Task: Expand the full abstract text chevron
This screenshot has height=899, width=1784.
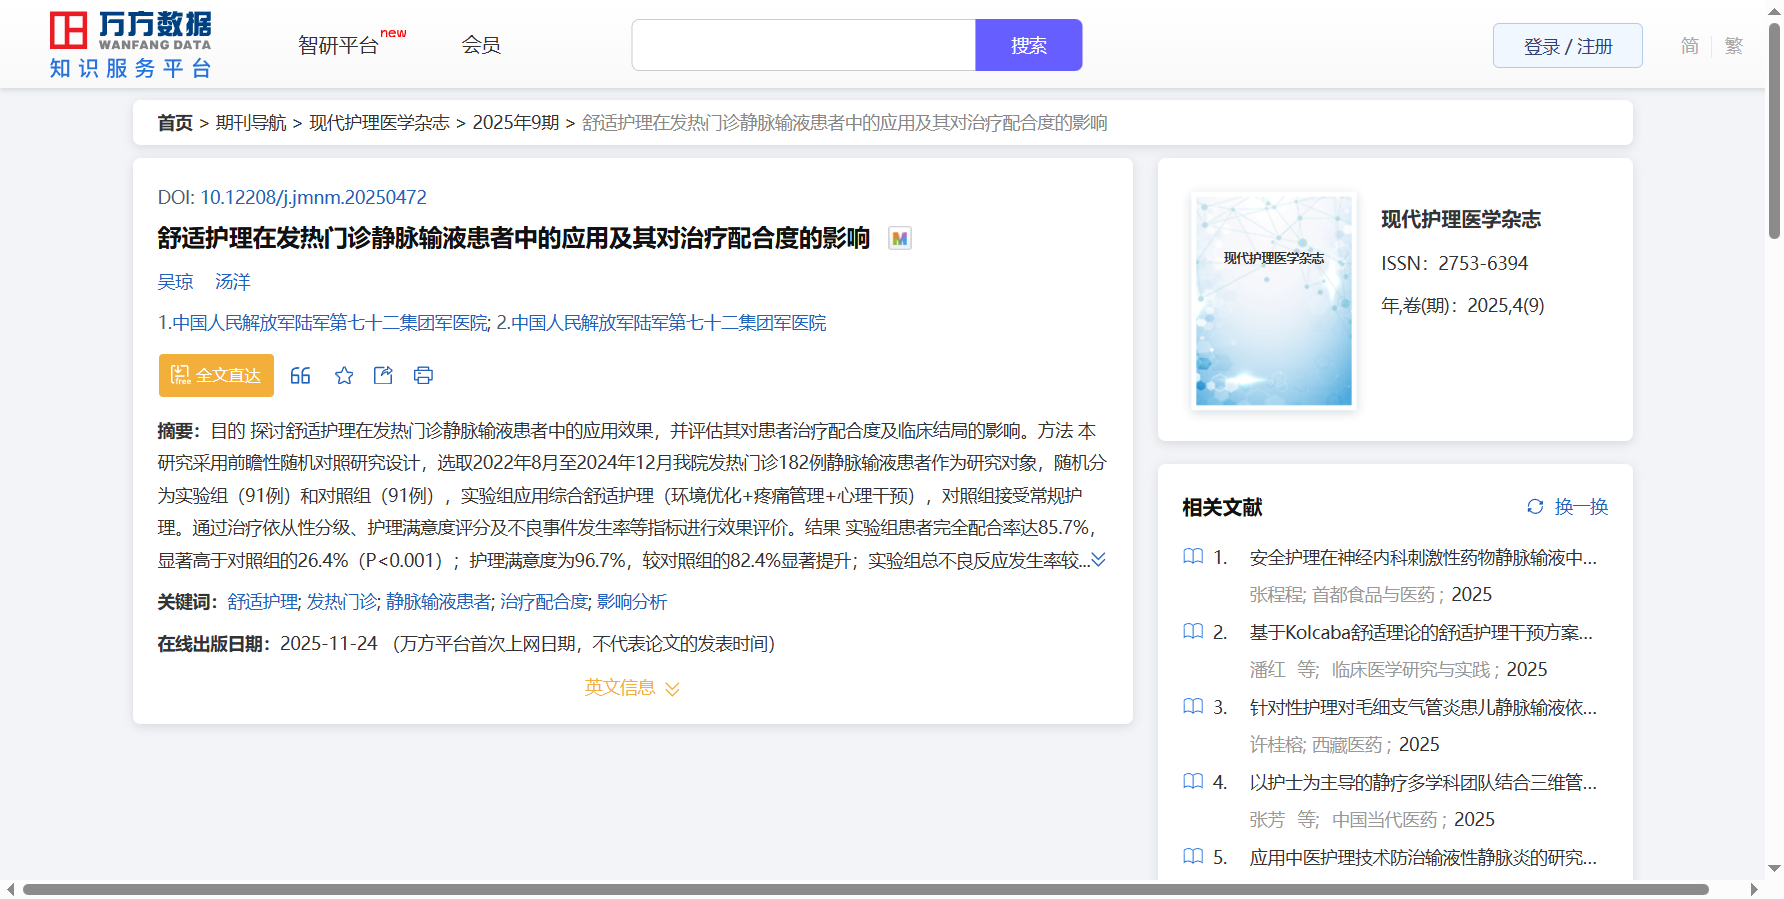Action: click(1098, 560)
